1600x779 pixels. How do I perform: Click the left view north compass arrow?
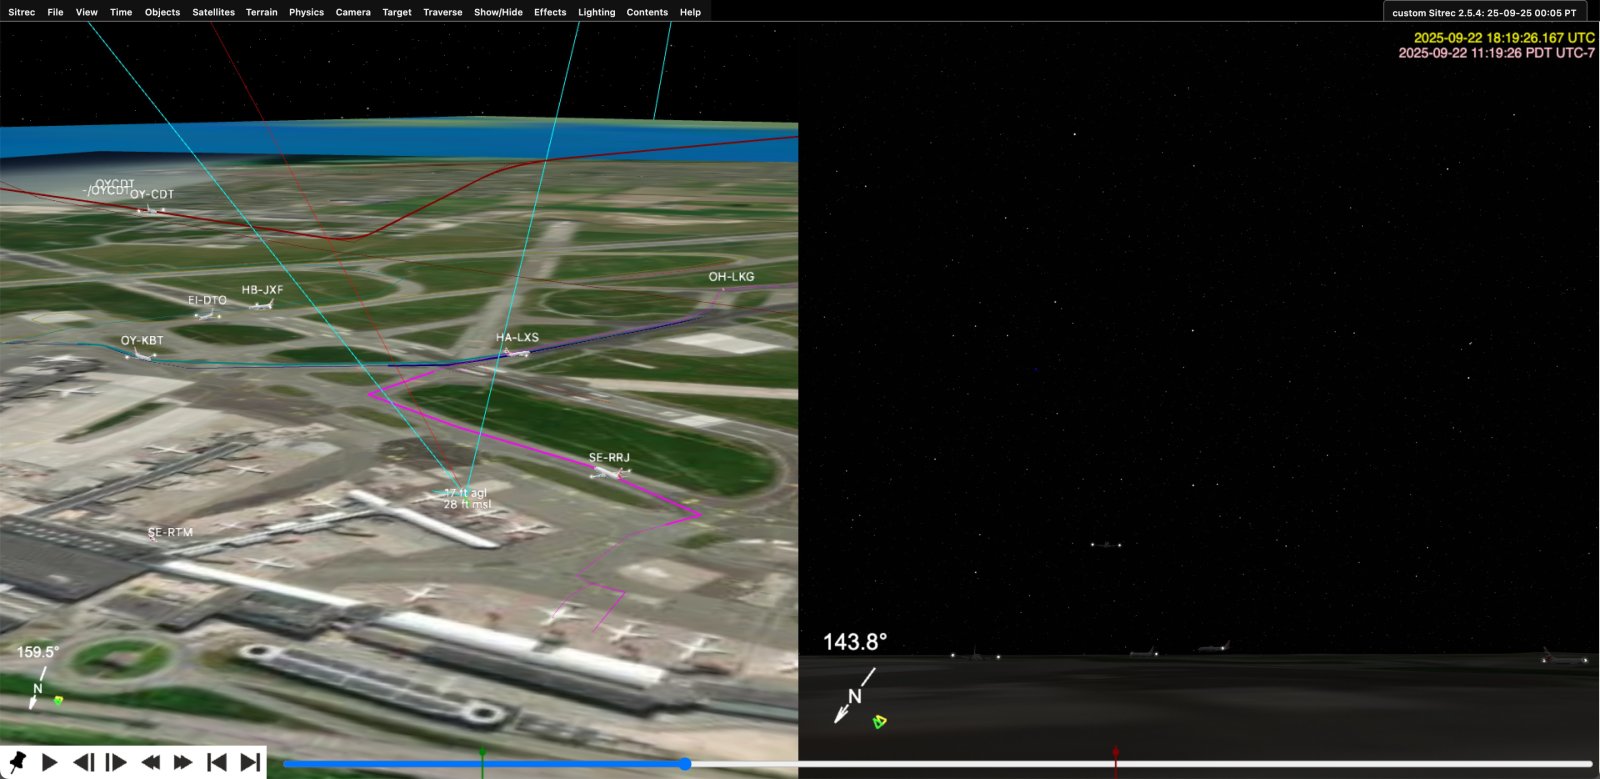point(35,697)
